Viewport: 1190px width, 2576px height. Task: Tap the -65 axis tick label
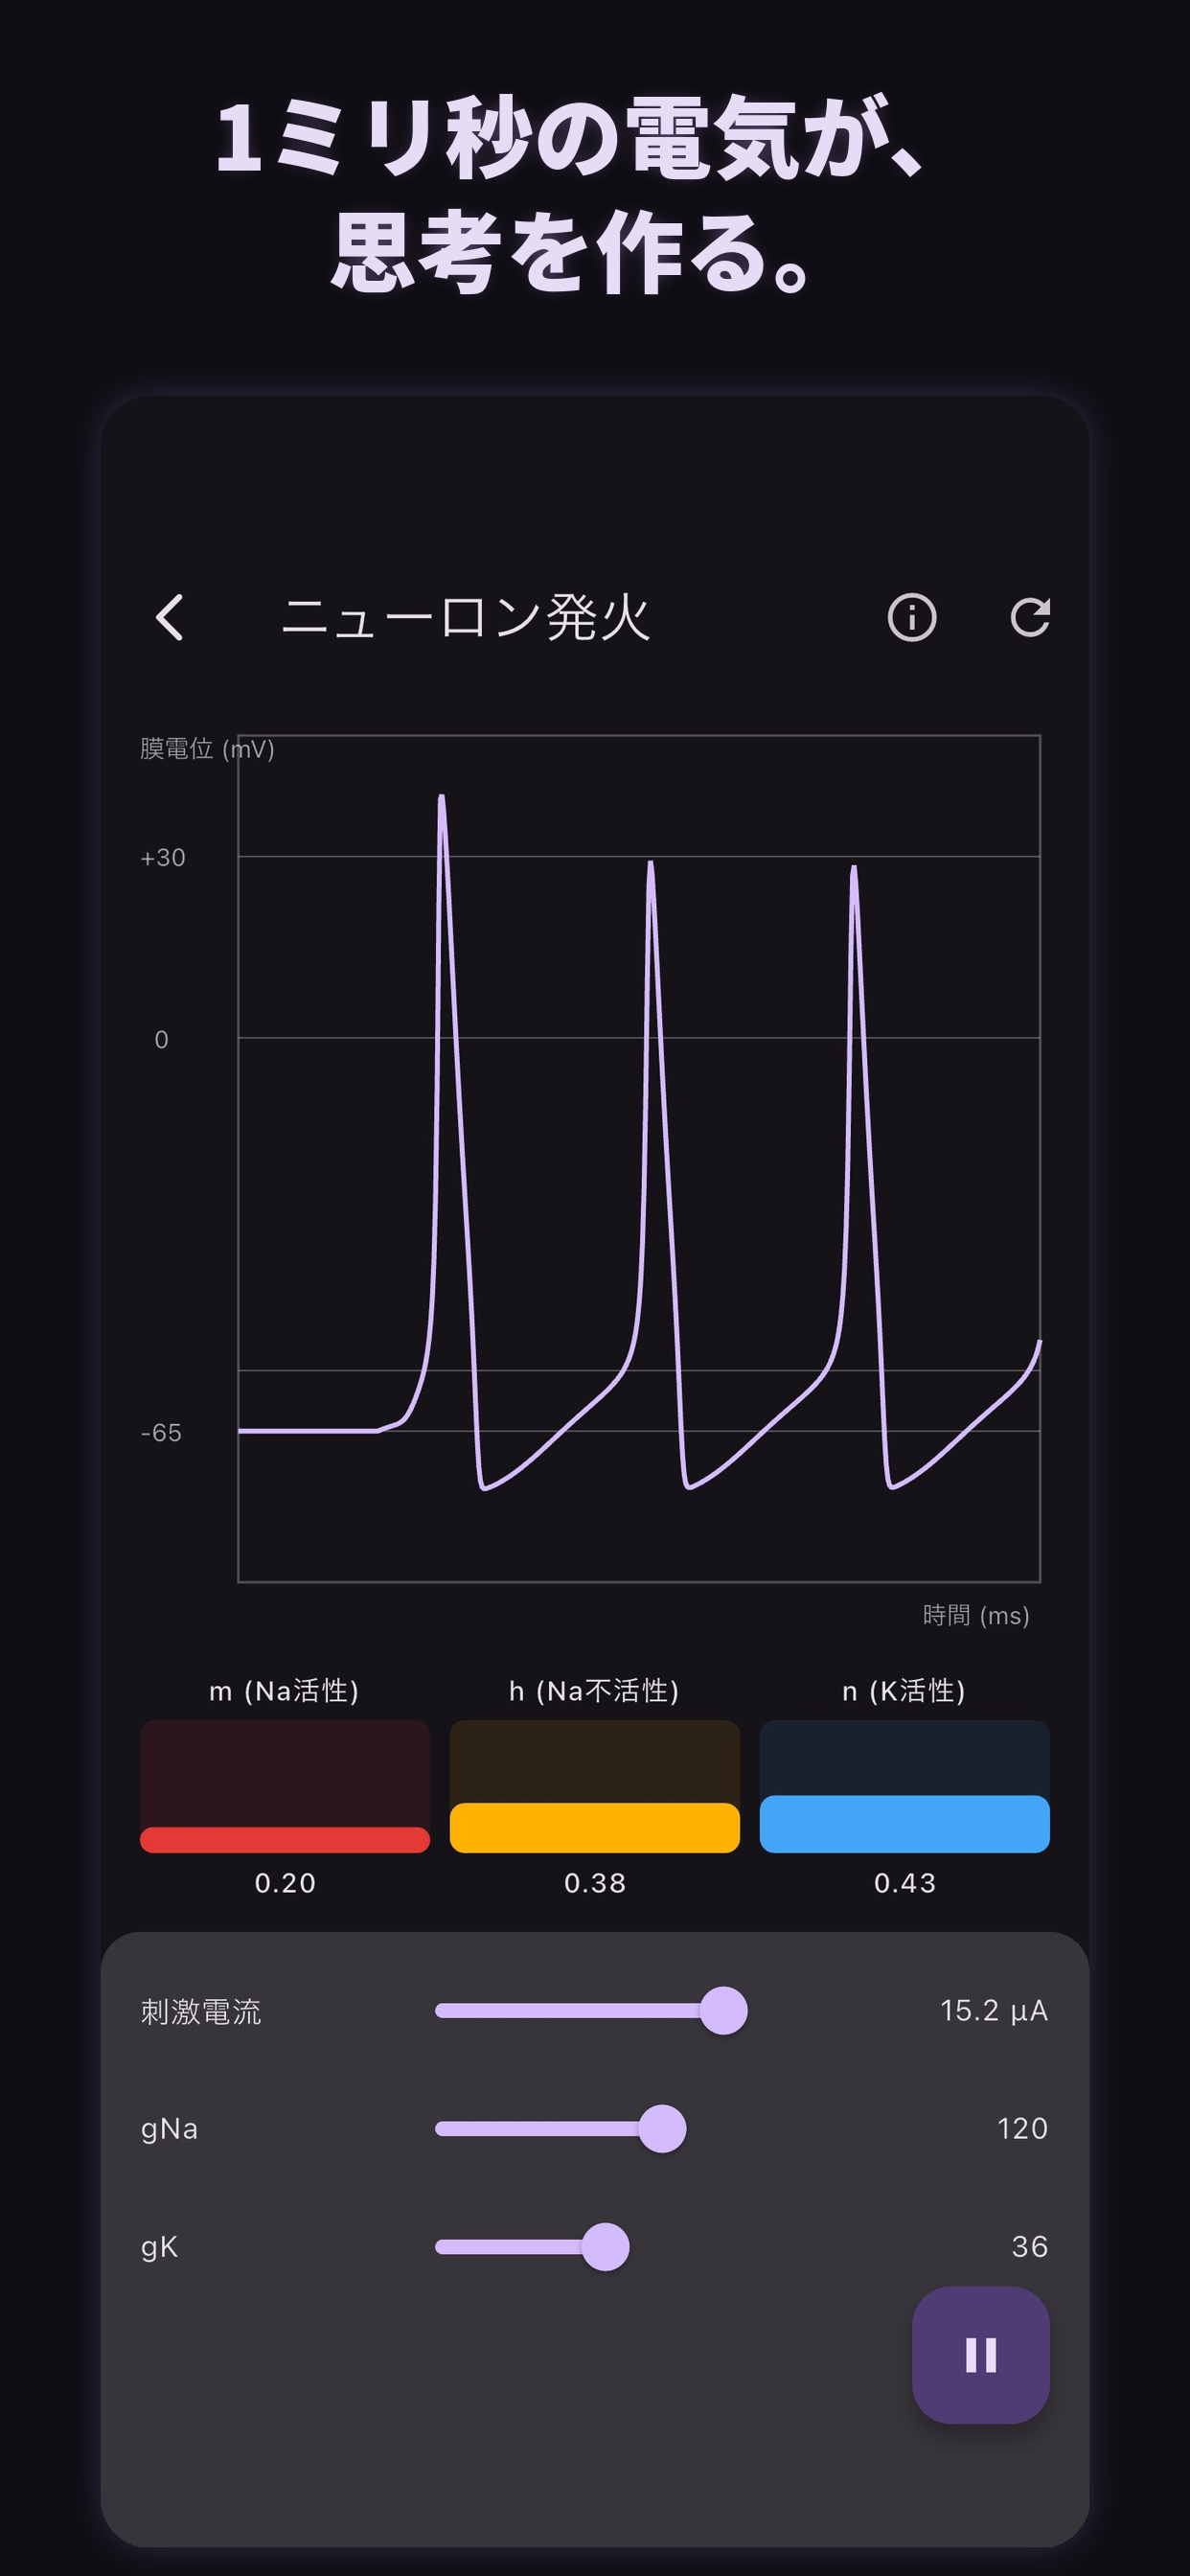coord(161,1433)
